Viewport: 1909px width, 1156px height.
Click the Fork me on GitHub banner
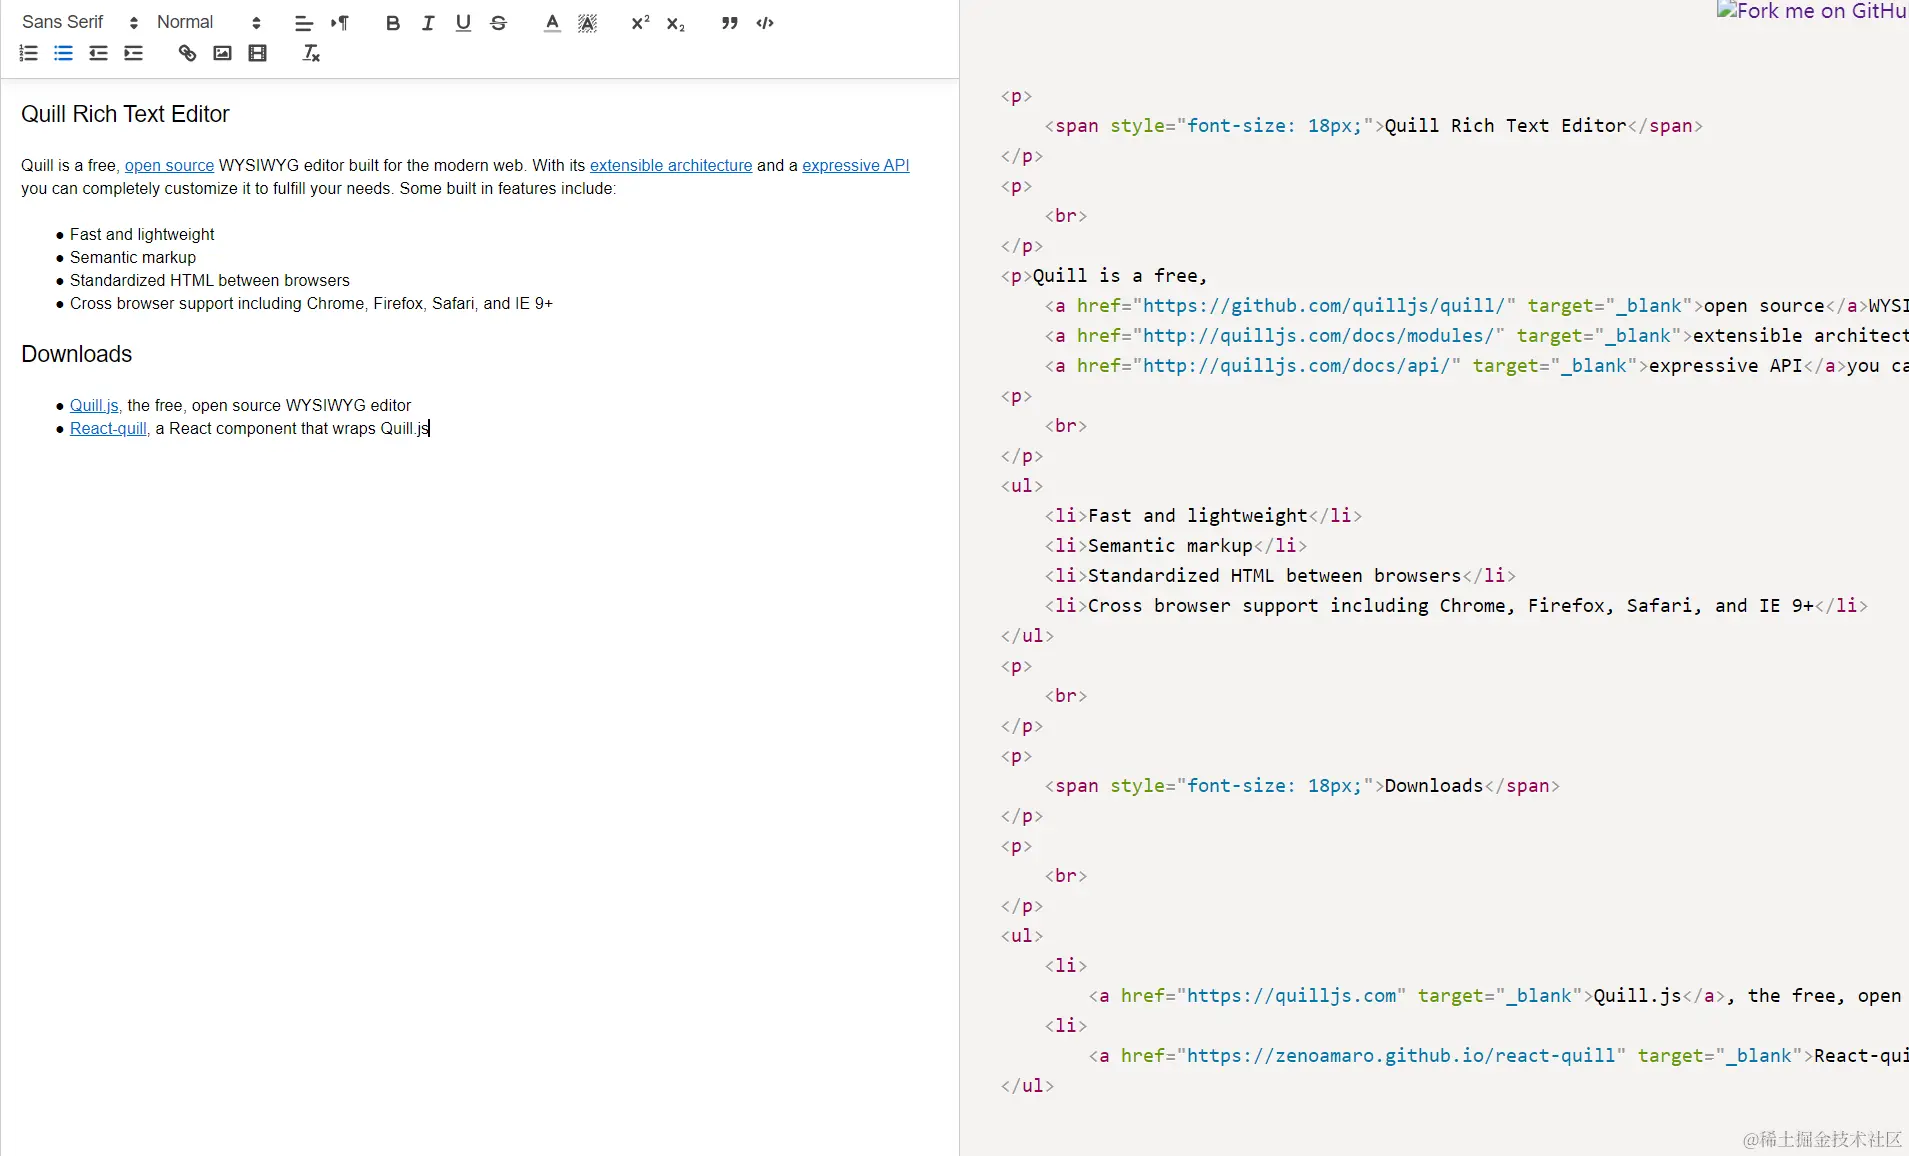tap(1812, 11)
